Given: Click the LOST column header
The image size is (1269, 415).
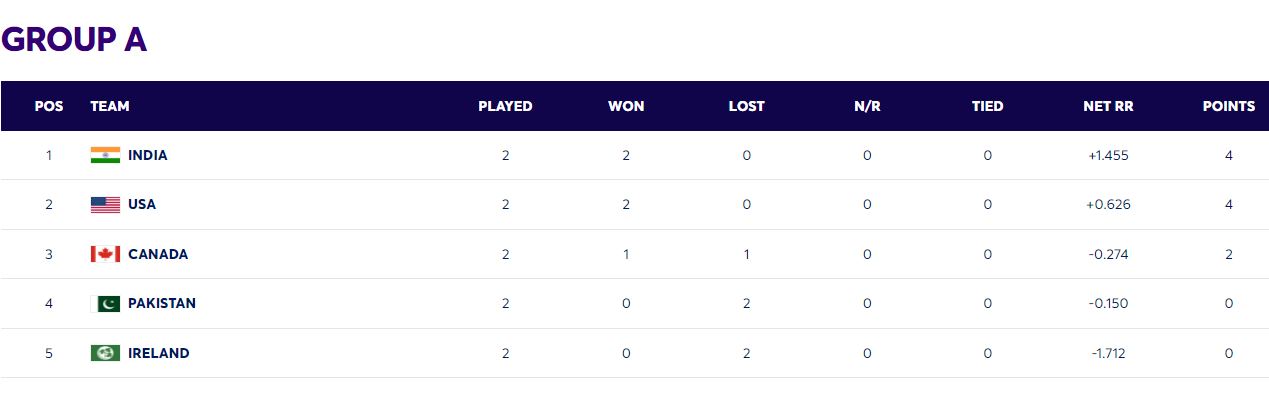Looking at the screenshot, I should (746, 106).
